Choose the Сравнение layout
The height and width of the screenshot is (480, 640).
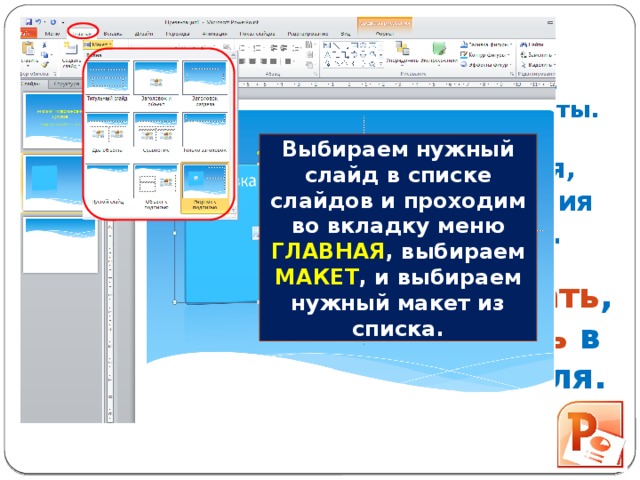(156, 133)
